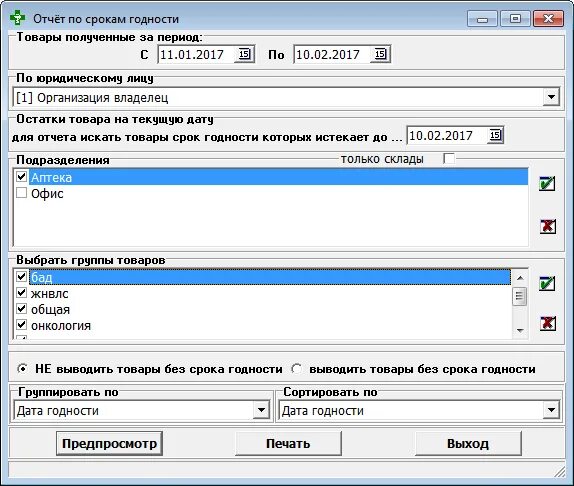The height and width of the screenshot is (486, 574).
Task: Toggle the Аптека checkbox
Action: click(x=21, y=177)
